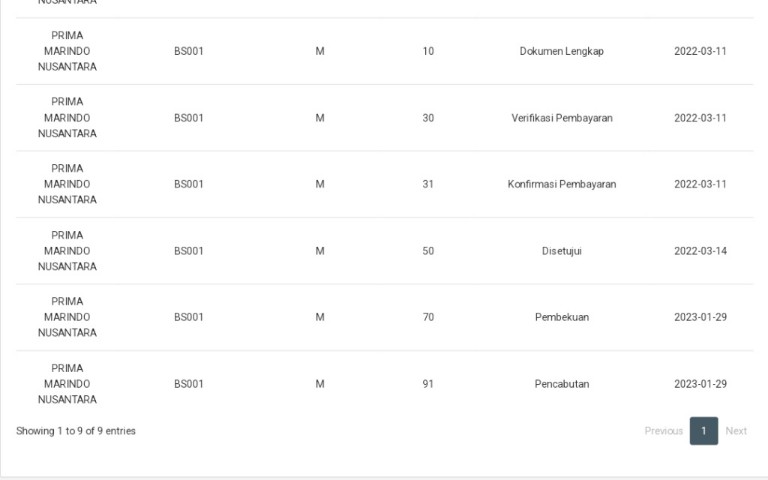
Task: Click the M value in the Pembekuan row
Action: (320, 317)
